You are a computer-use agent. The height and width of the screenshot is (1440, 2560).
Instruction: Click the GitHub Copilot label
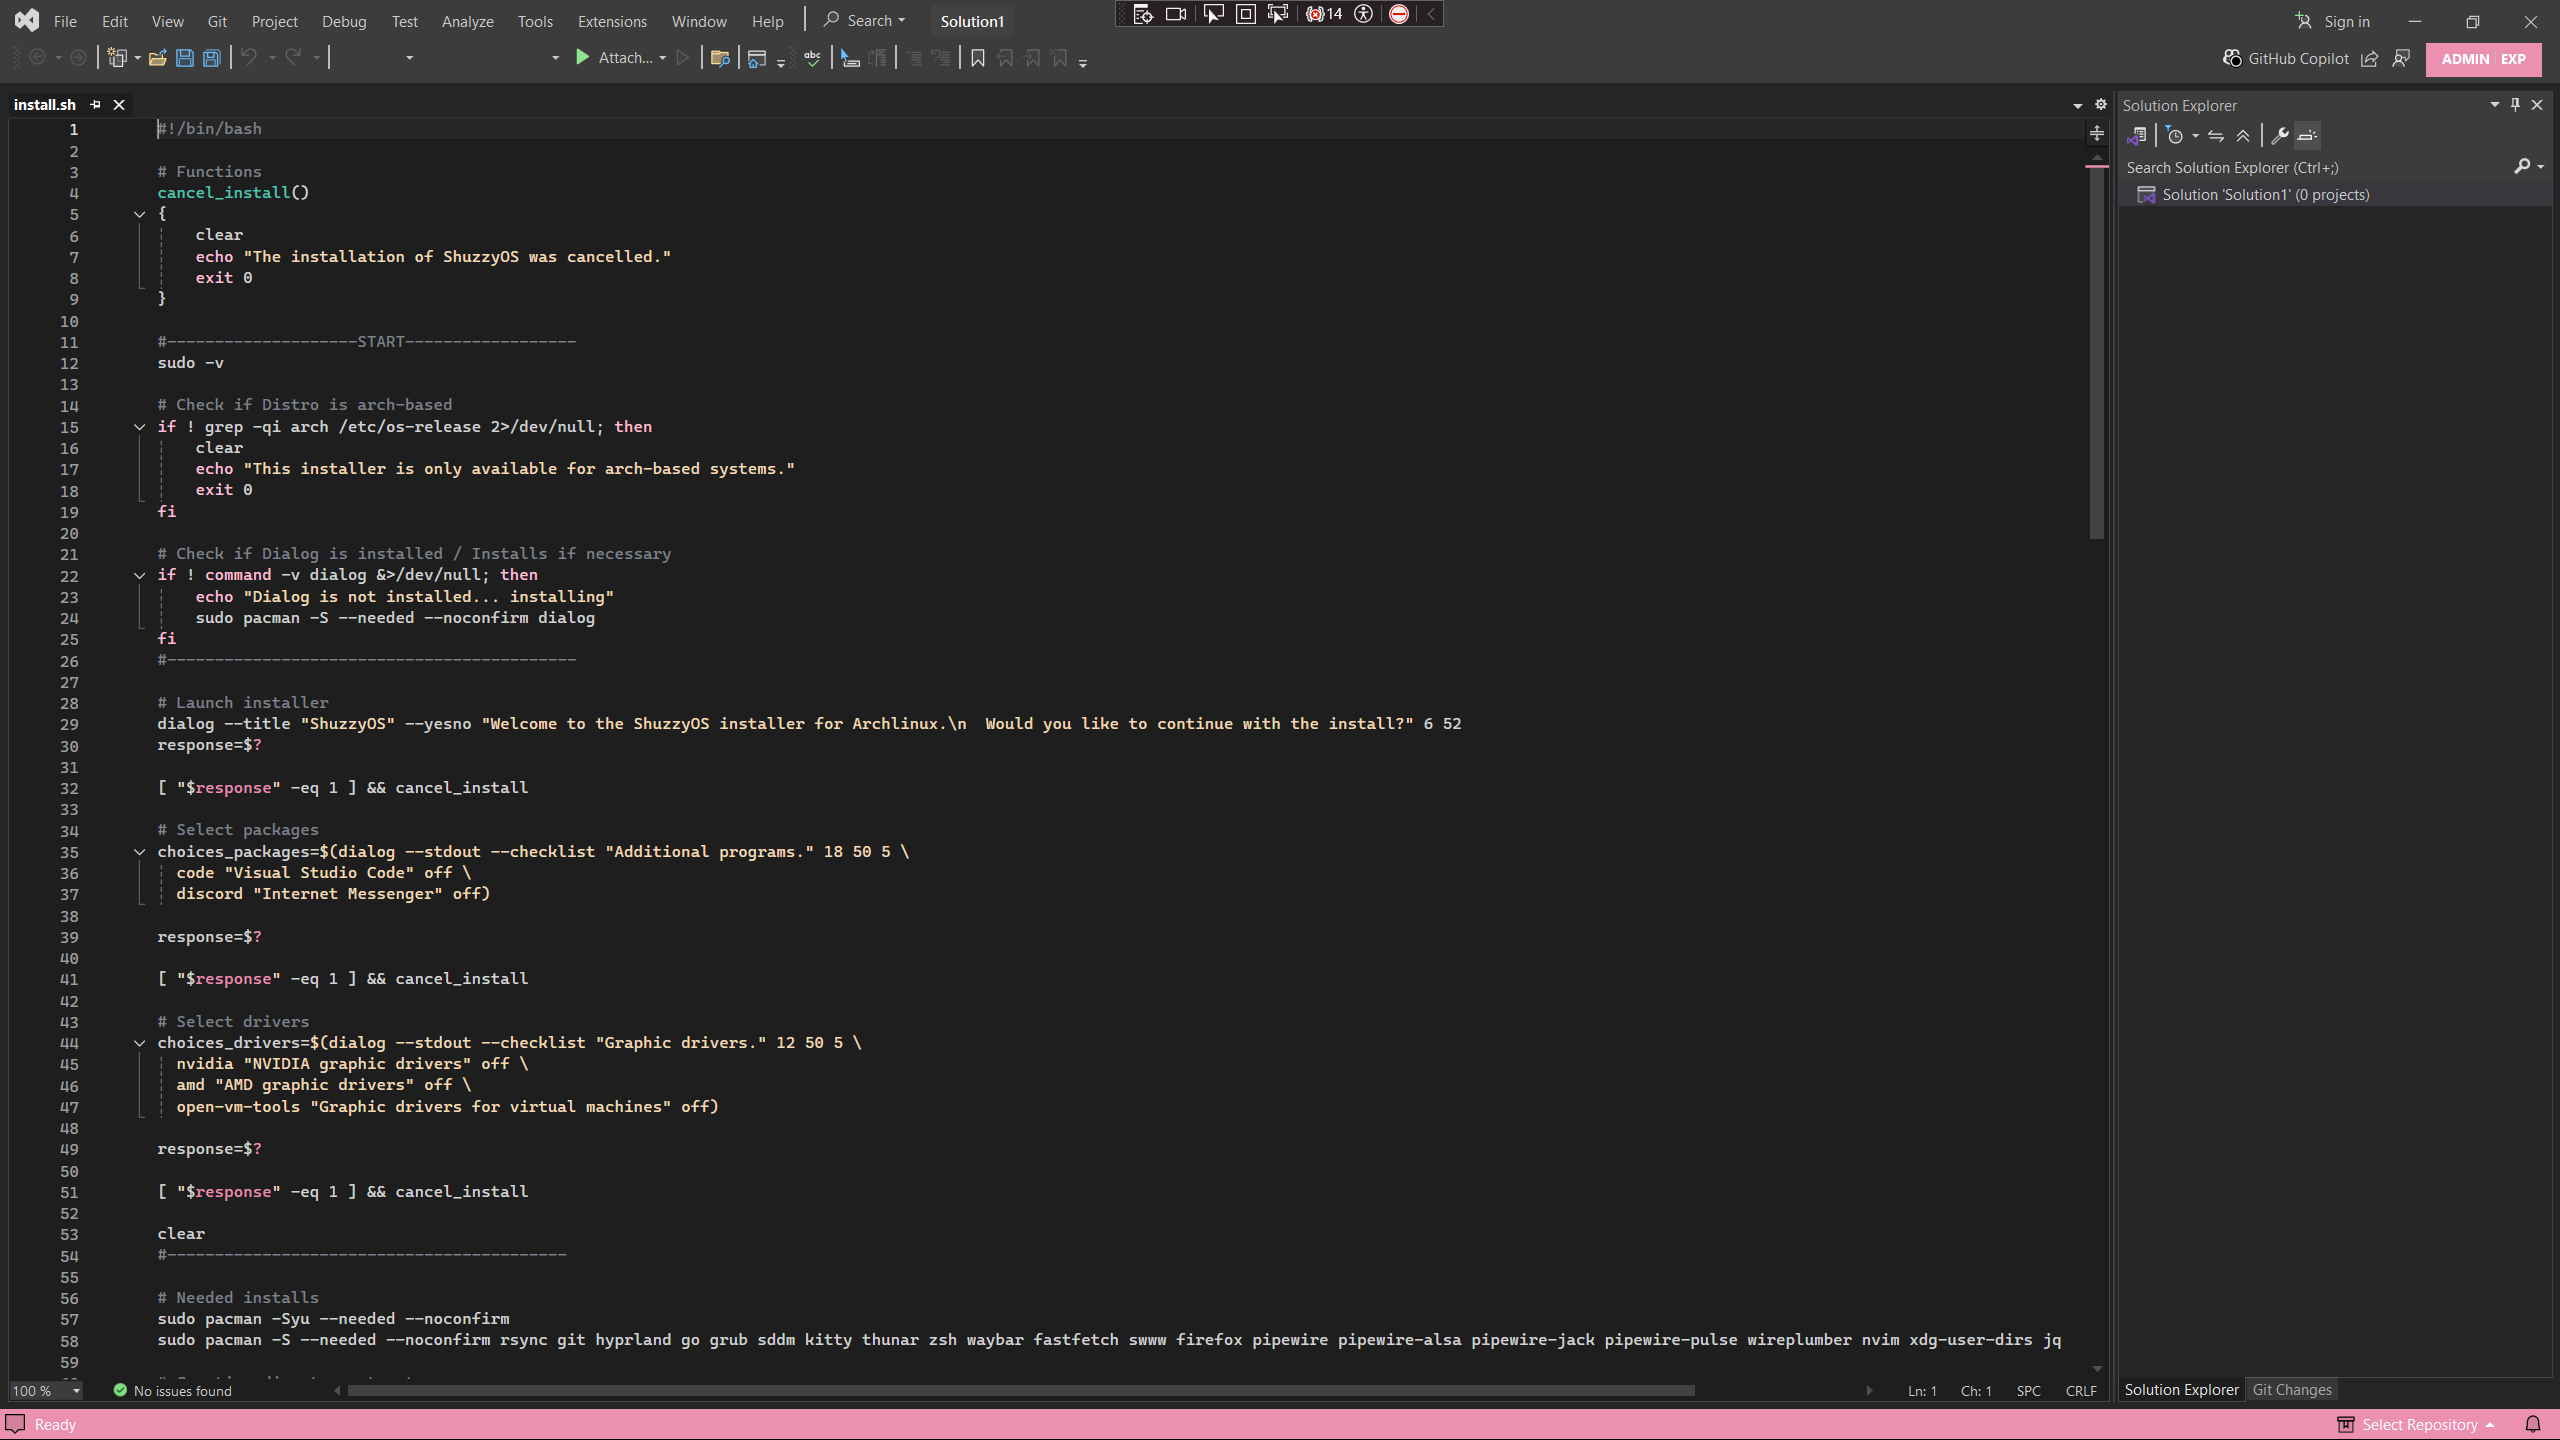pos(2298,58)
